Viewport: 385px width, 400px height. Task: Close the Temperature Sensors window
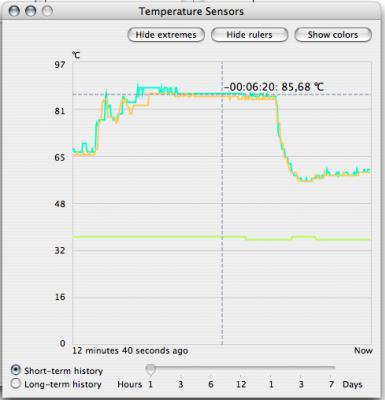(14, 11)
